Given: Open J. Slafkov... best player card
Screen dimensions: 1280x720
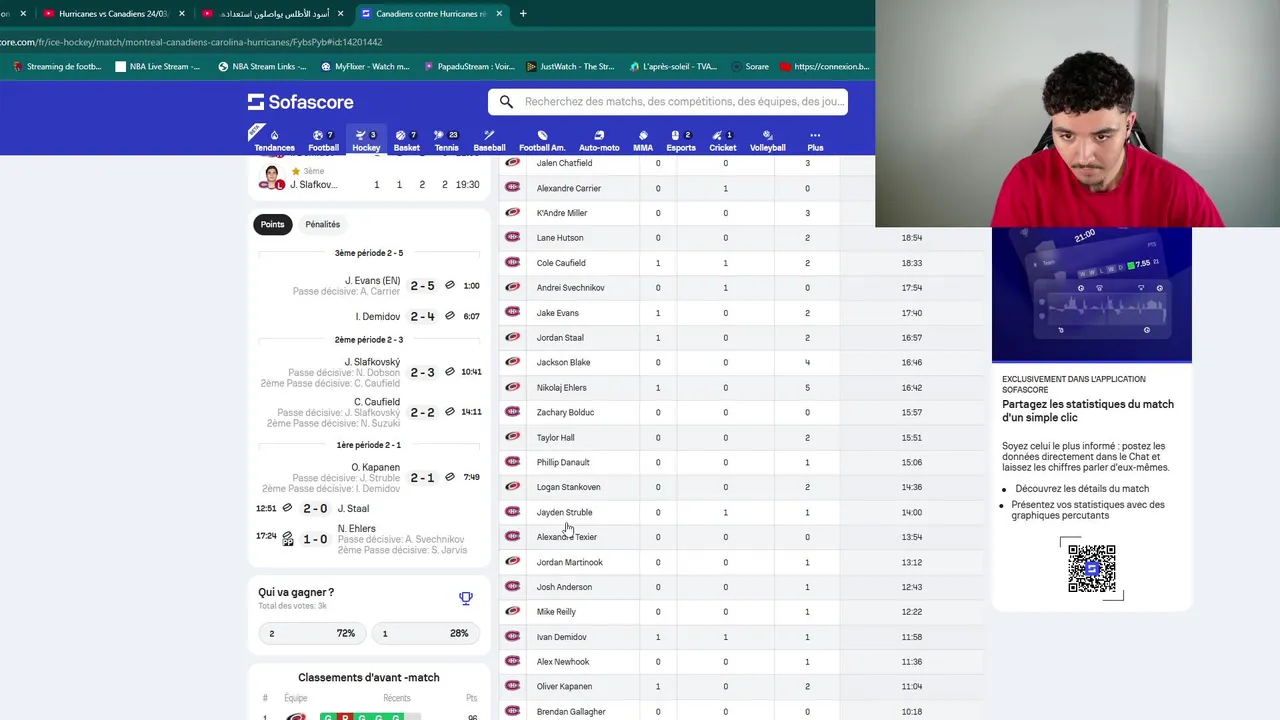Looking at the screenshot, I should pos(369,178).
